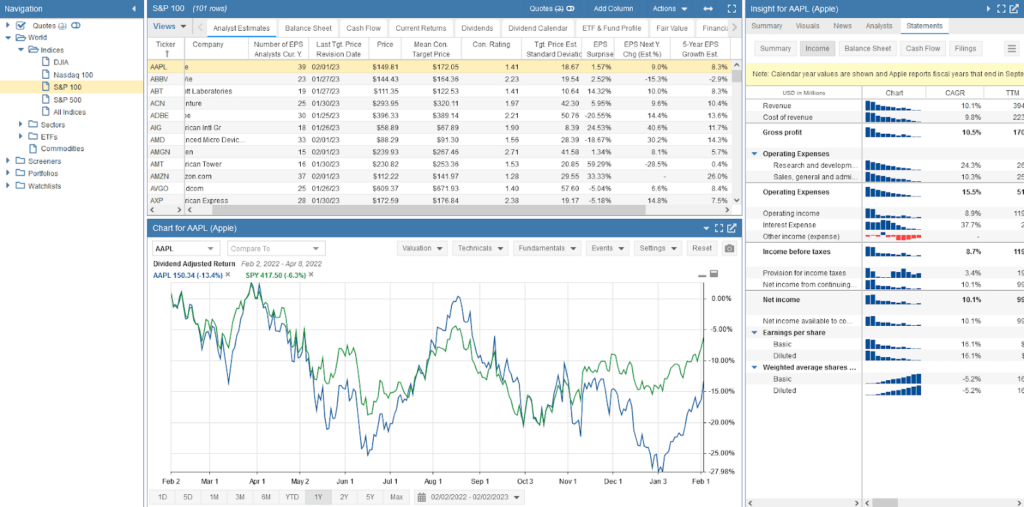This screenshot has height=507, width=1024.
Task: Open the Analysts tab in Insight panel
Action: click(878, 26)
